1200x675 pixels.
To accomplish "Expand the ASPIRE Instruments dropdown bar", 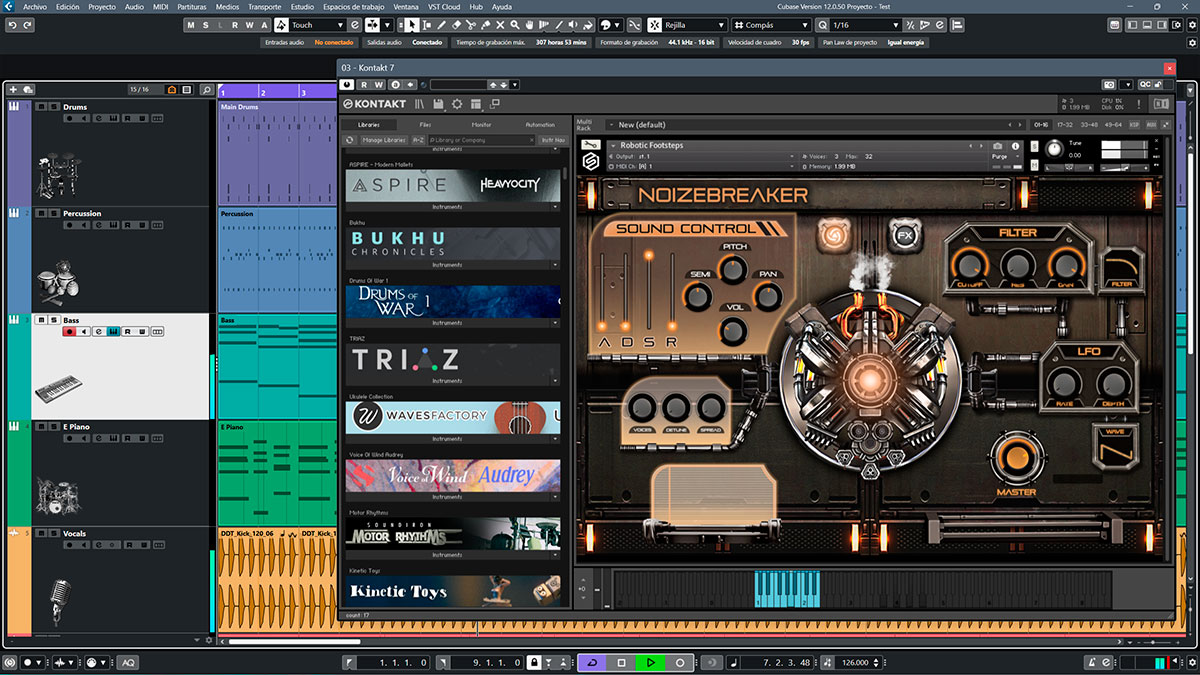I will coord(453,207).
